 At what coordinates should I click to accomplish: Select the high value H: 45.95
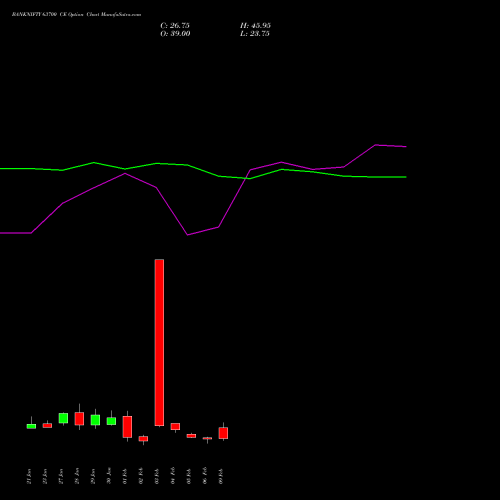tap(255, 26)
